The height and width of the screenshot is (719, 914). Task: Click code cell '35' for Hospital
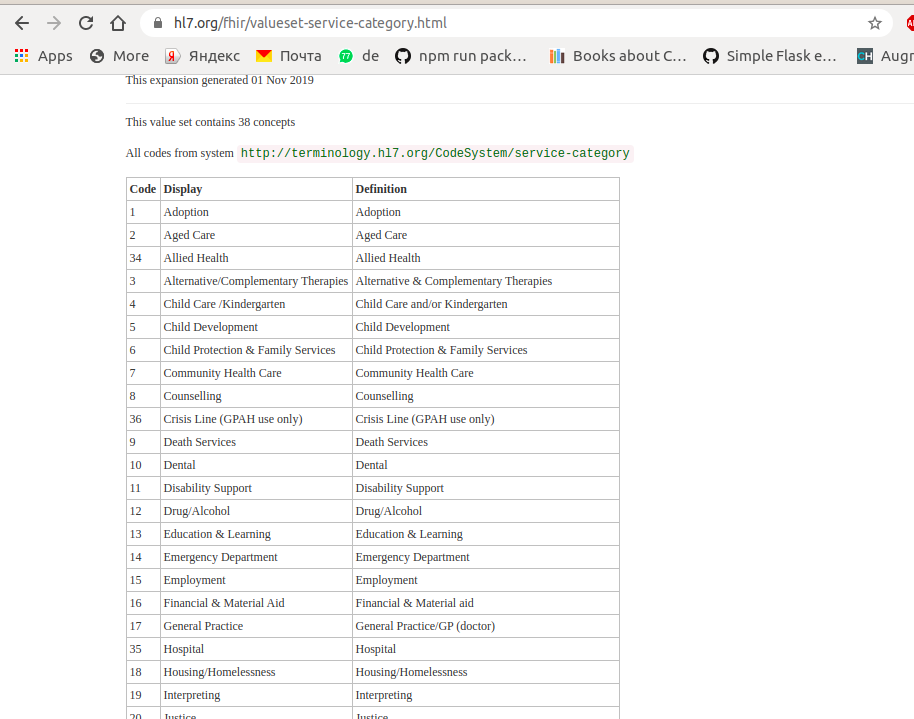143,650
